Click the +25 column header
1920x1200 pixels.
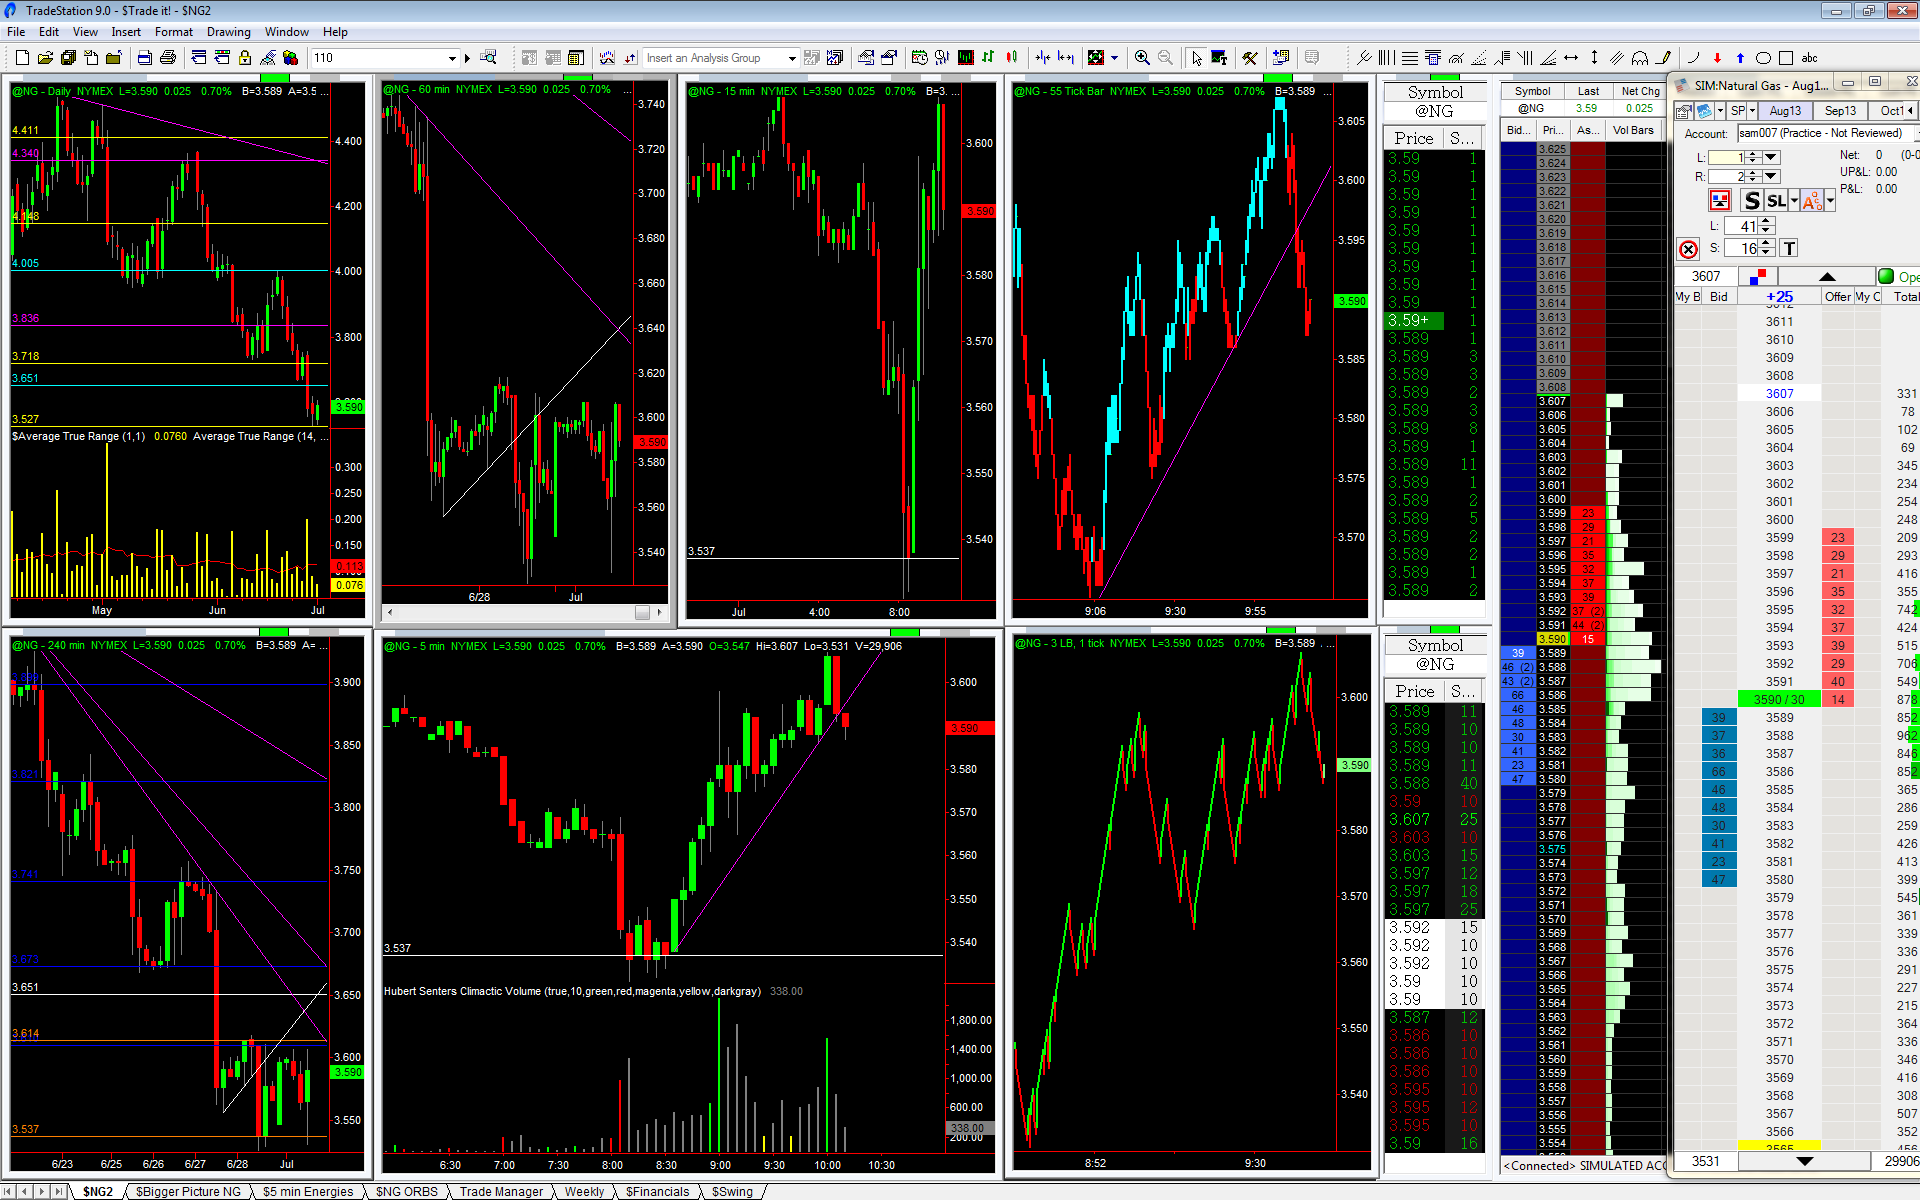click(1779, 296)
